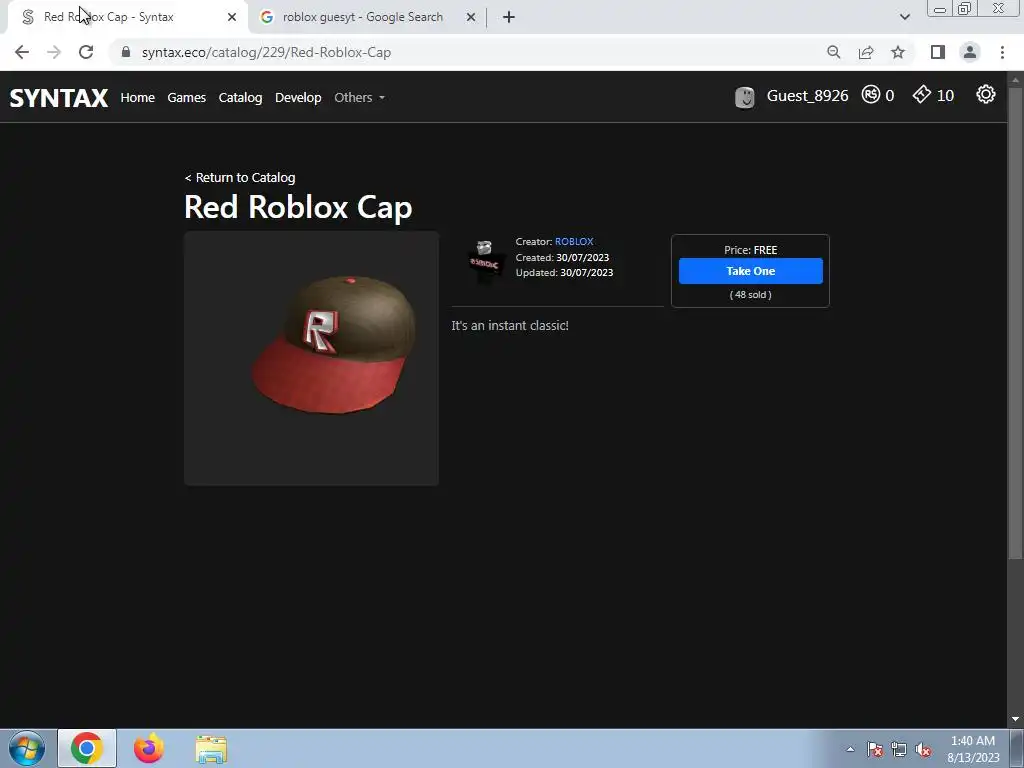Screen dimensions: 1024x768
Task: Click the network tray icon
Action: coord(899,750)
